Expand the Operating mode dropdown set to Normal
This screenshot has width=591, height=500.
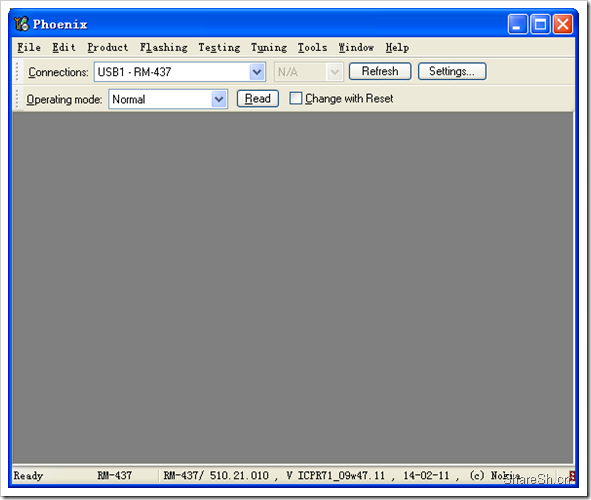(219, 99)
